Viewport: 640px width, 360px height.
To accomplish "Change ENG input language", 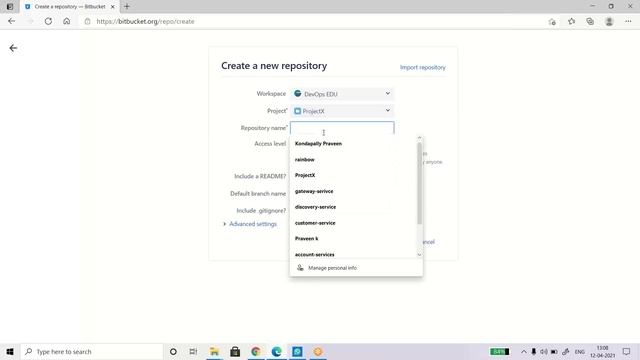I will coord(580,352).
